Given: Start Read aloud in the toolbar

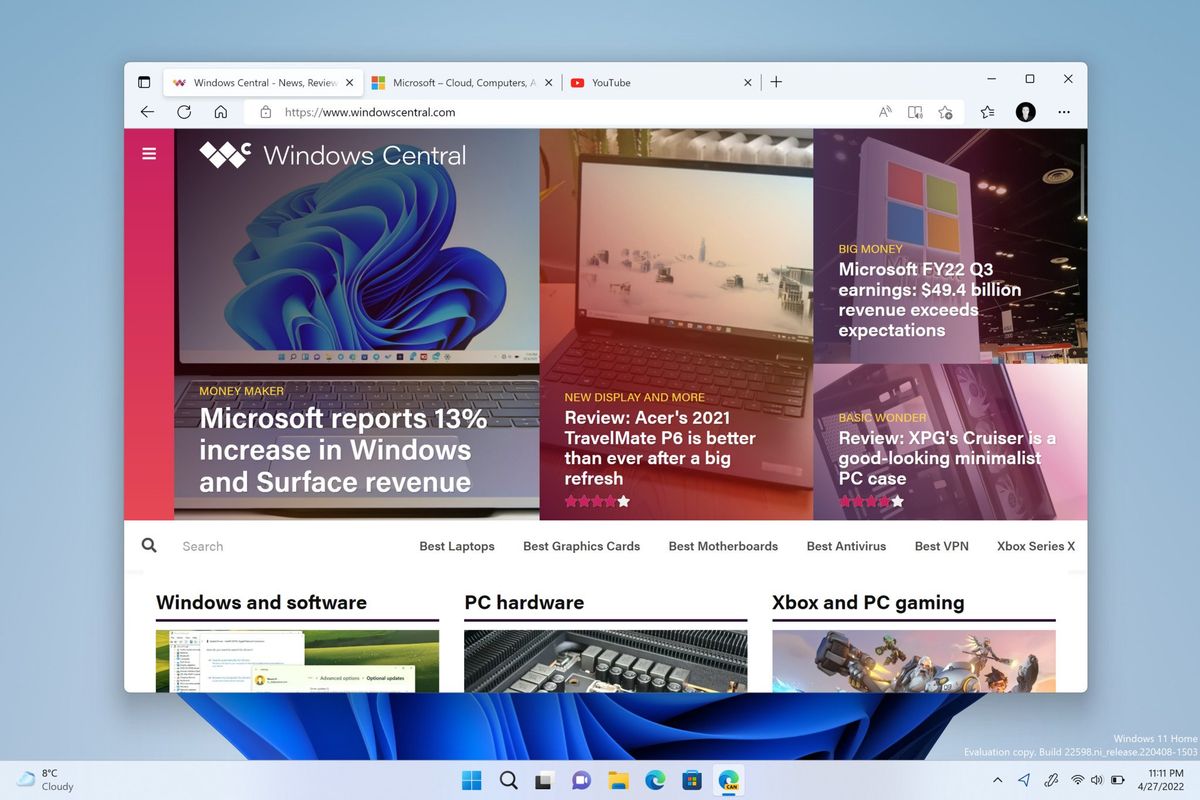Looking at the screenshot, I should coord(885,112).
